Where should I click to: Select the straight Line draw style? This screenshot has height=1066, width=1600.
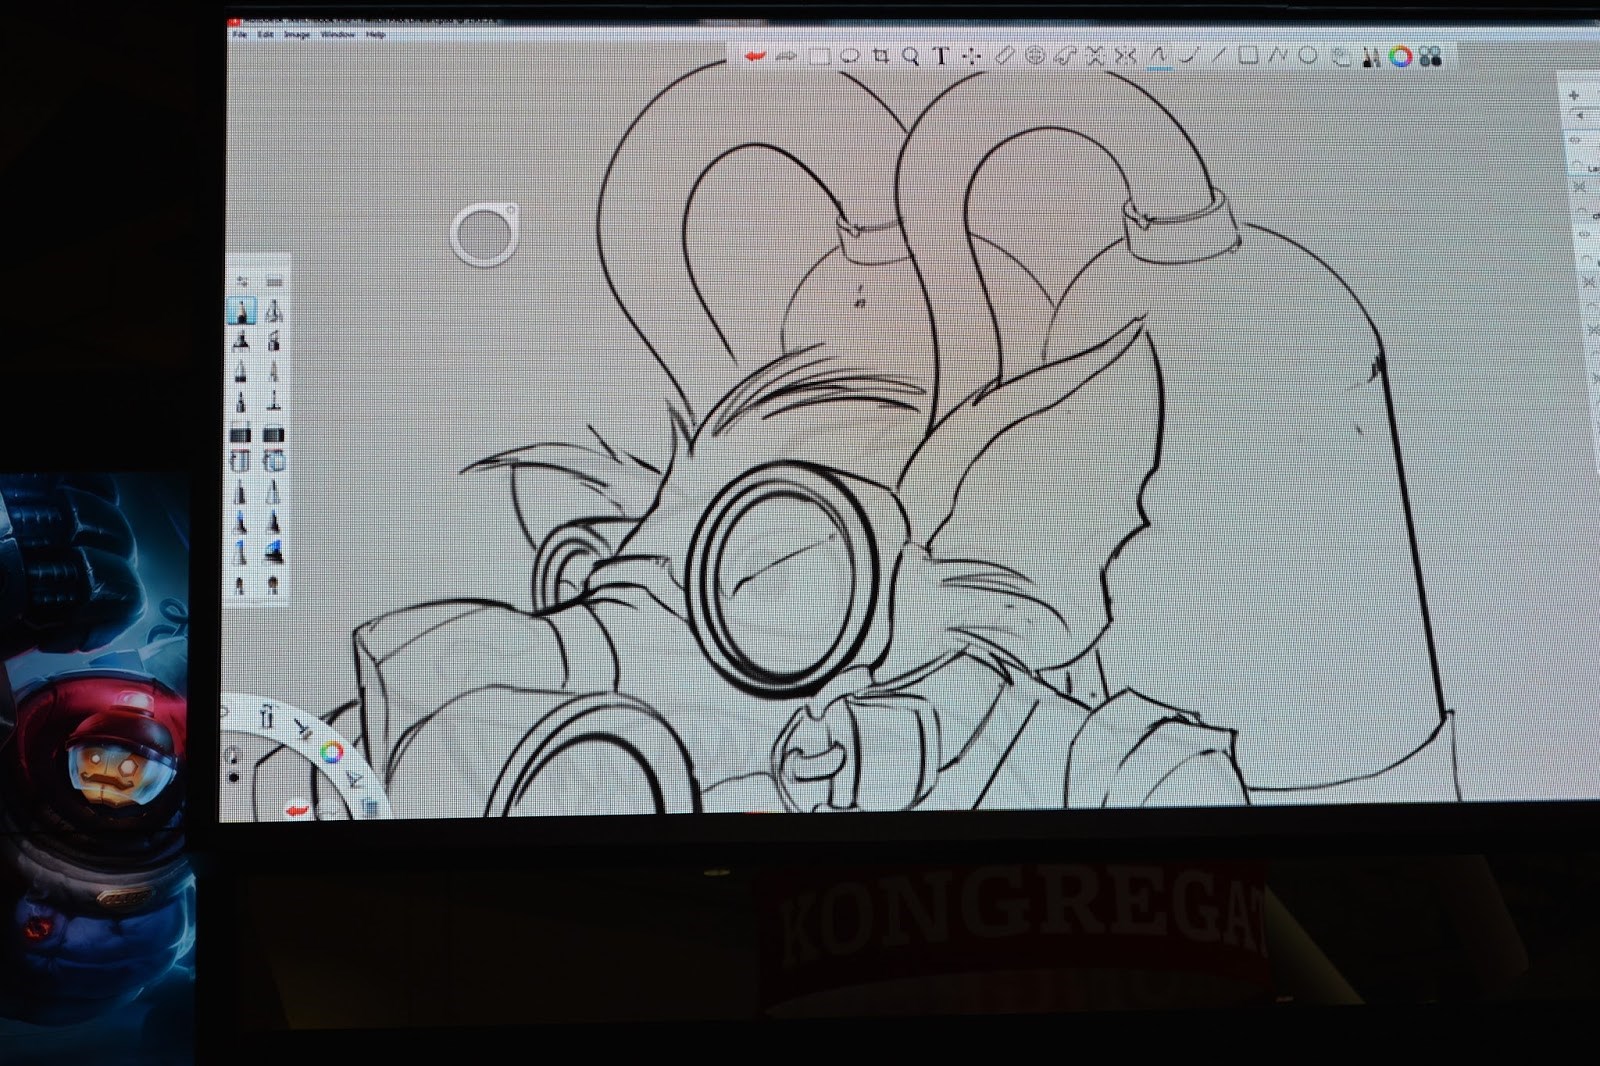(1217, 56)
